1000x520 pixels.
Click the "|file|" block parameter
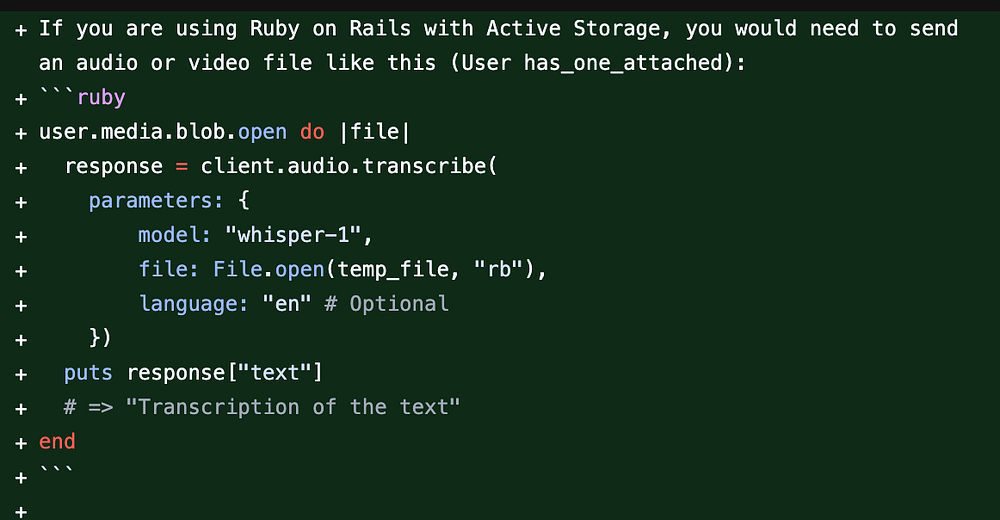tap(374, 131)
